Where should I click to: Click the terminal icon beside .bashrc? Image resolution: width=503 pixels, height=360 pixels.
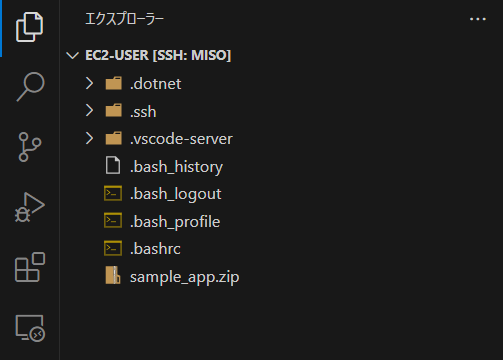tap(113, 248)
